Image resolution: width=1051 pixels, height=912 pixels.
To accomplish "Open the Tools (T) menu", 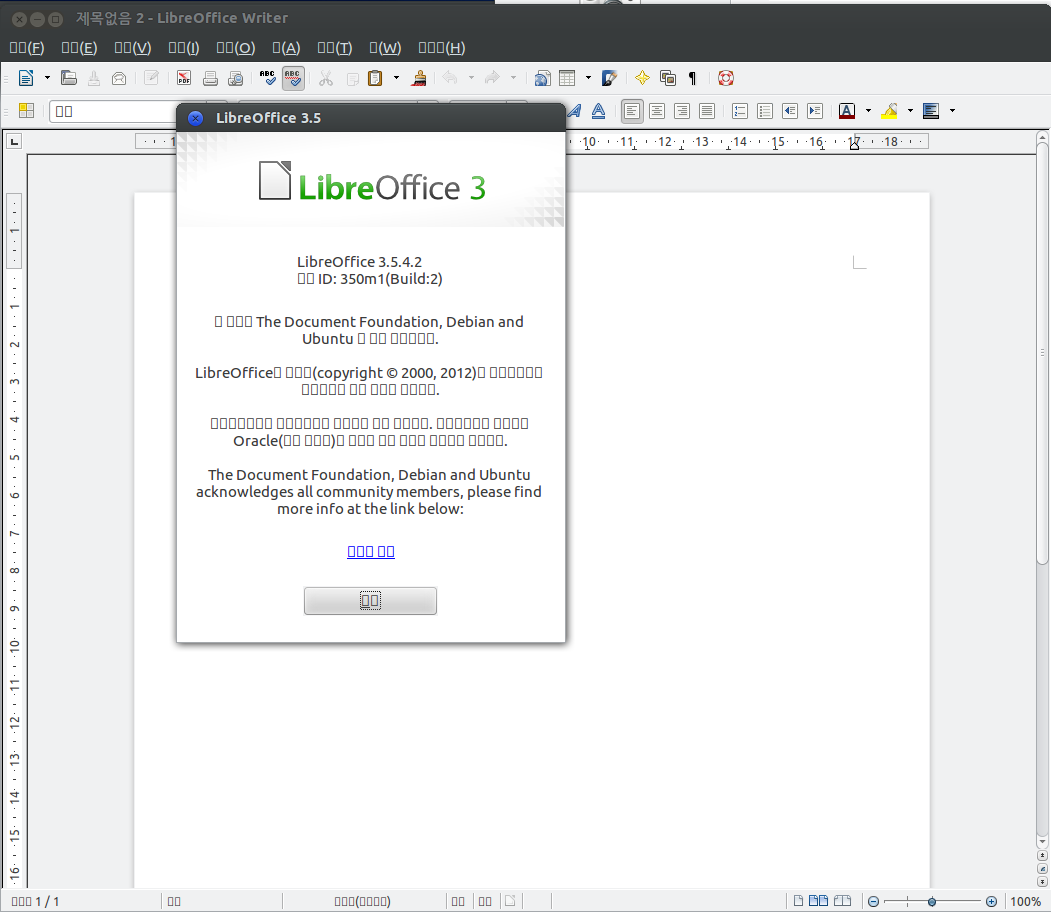I will point(335,48).
